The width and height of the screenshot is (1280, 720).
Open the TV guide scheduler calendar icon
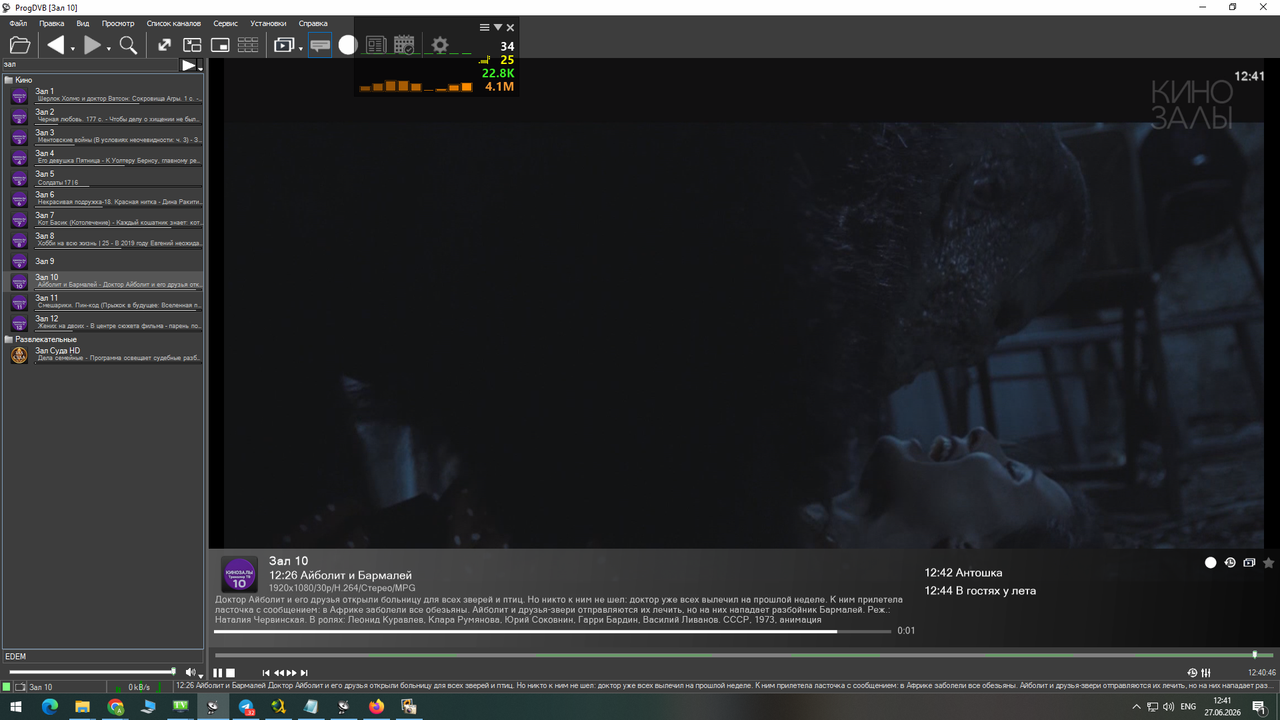pyautogui.click(x=404, y=45)
